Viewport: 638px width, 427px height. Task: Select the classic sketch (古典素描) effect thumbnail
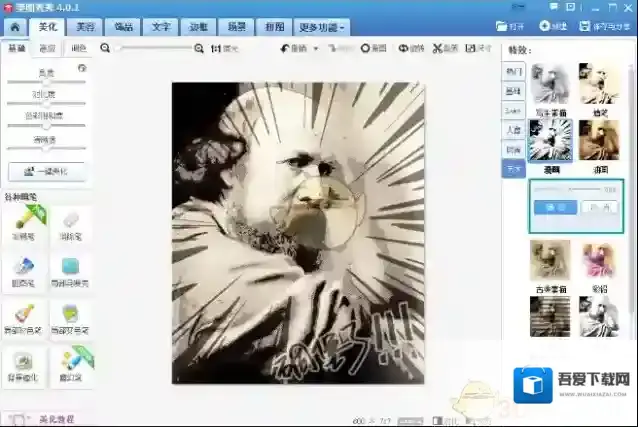[549, 262]
